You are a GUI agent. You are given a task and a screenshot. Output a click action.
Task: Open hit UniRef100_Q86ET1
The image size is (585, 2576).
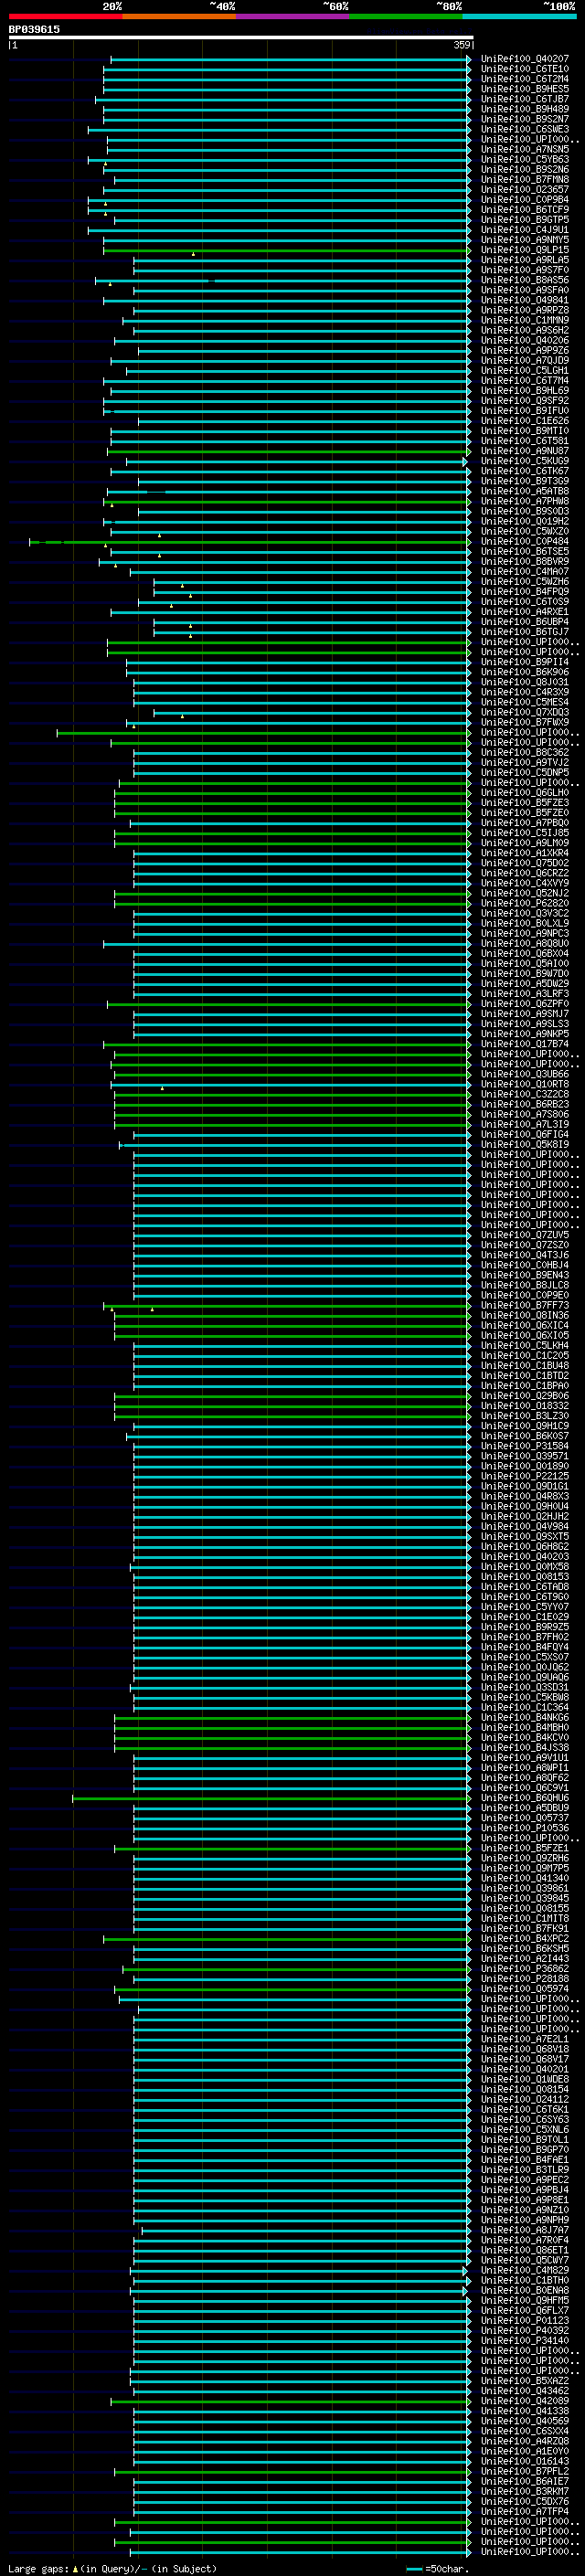[x=525, y=2250]
